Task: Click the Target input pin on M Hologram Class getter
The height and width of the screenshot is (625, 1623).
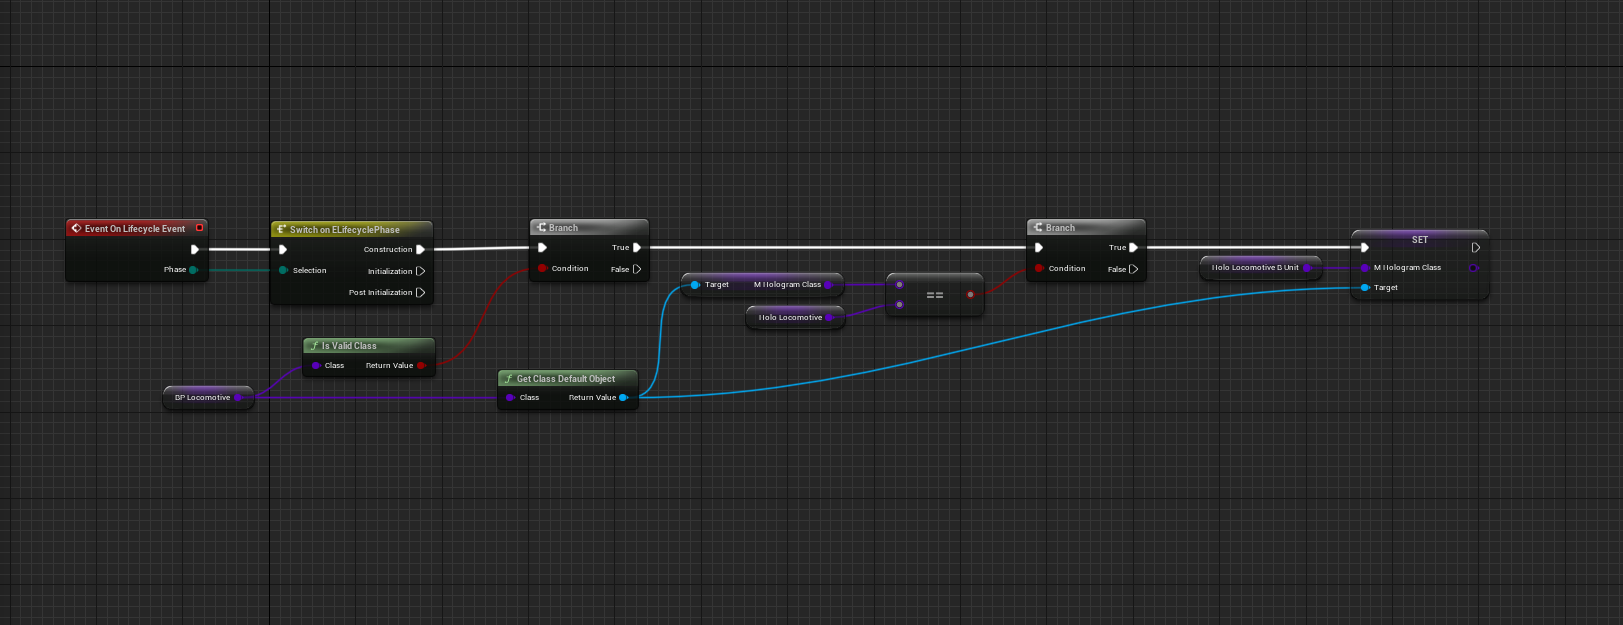Action: [x=695, y=285]
